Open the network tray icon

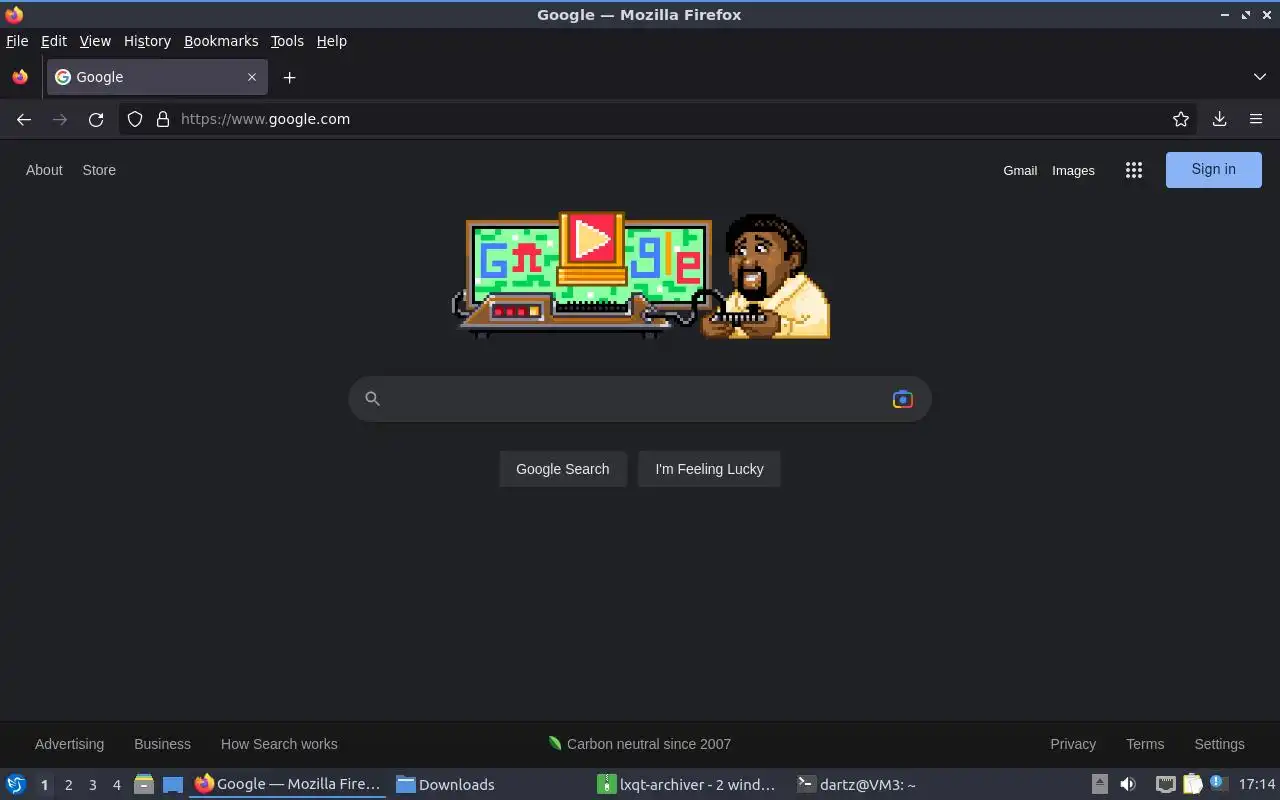tap(1165, 785)
